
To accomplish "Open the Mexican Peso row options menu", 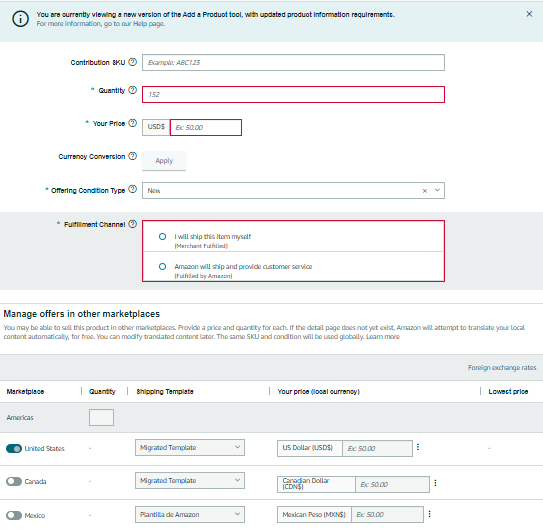I will tap(429, 514).
